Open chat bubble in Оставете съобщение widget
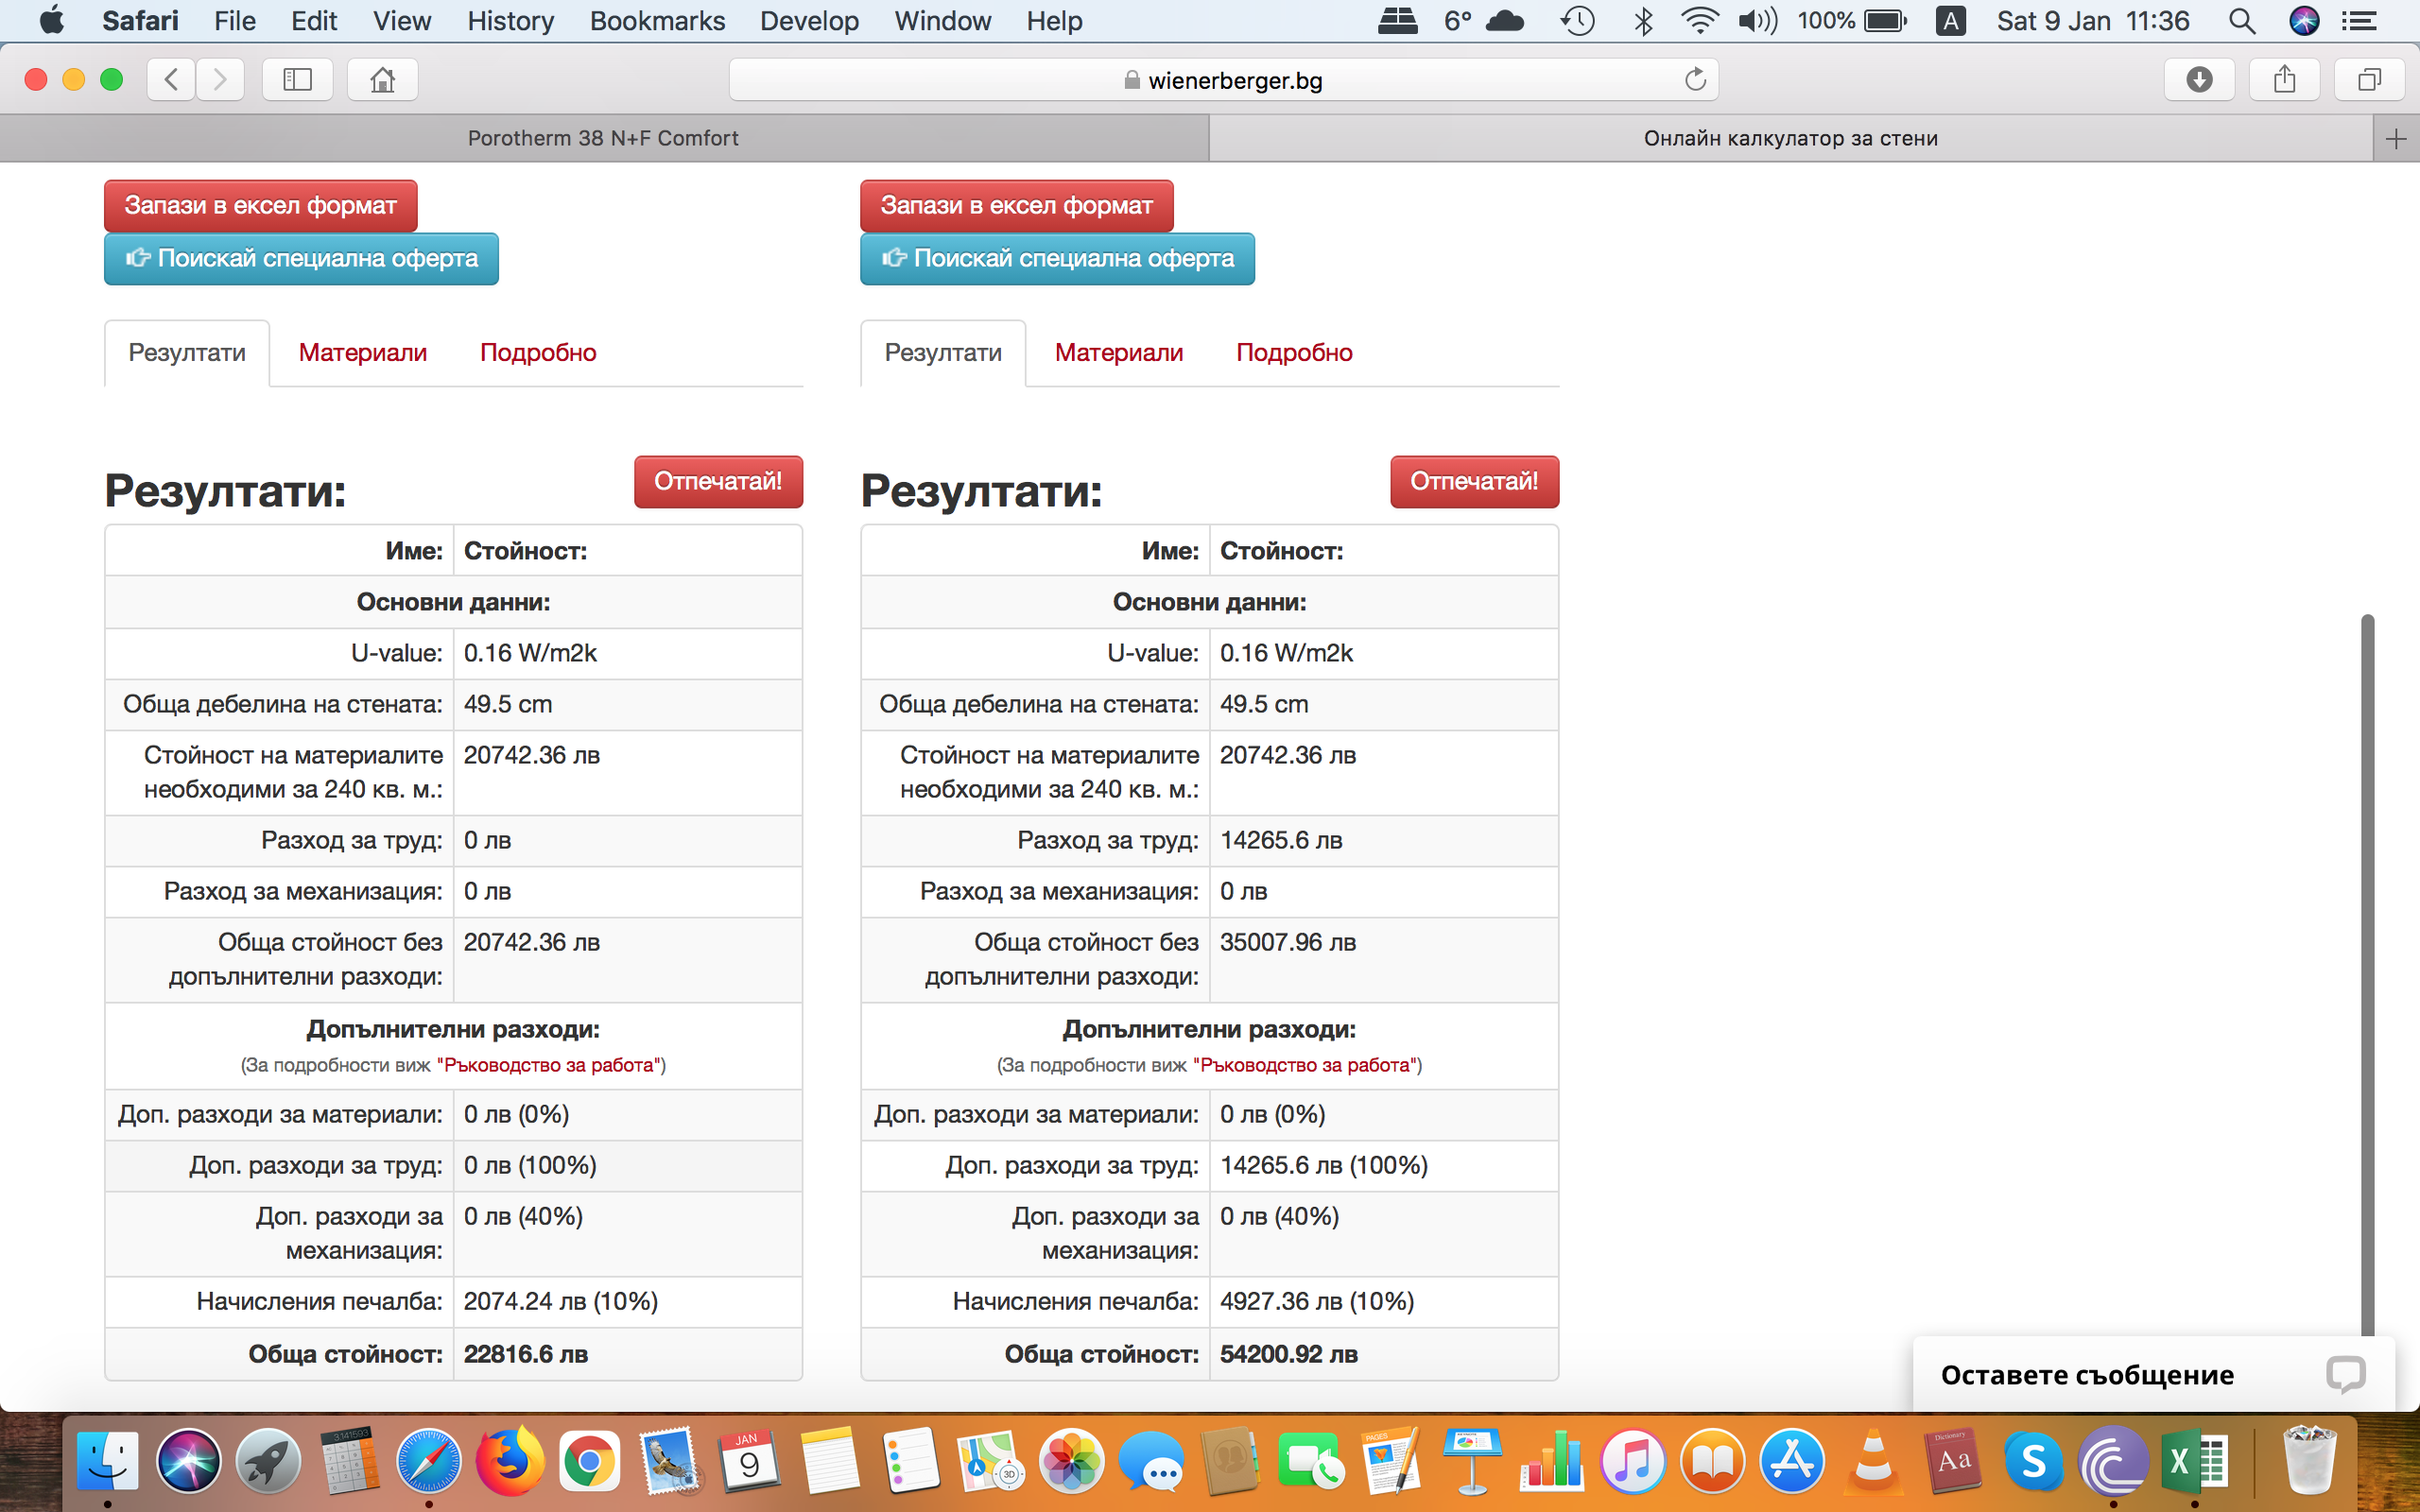 pyautogui.click(x=2344, y=1374)
